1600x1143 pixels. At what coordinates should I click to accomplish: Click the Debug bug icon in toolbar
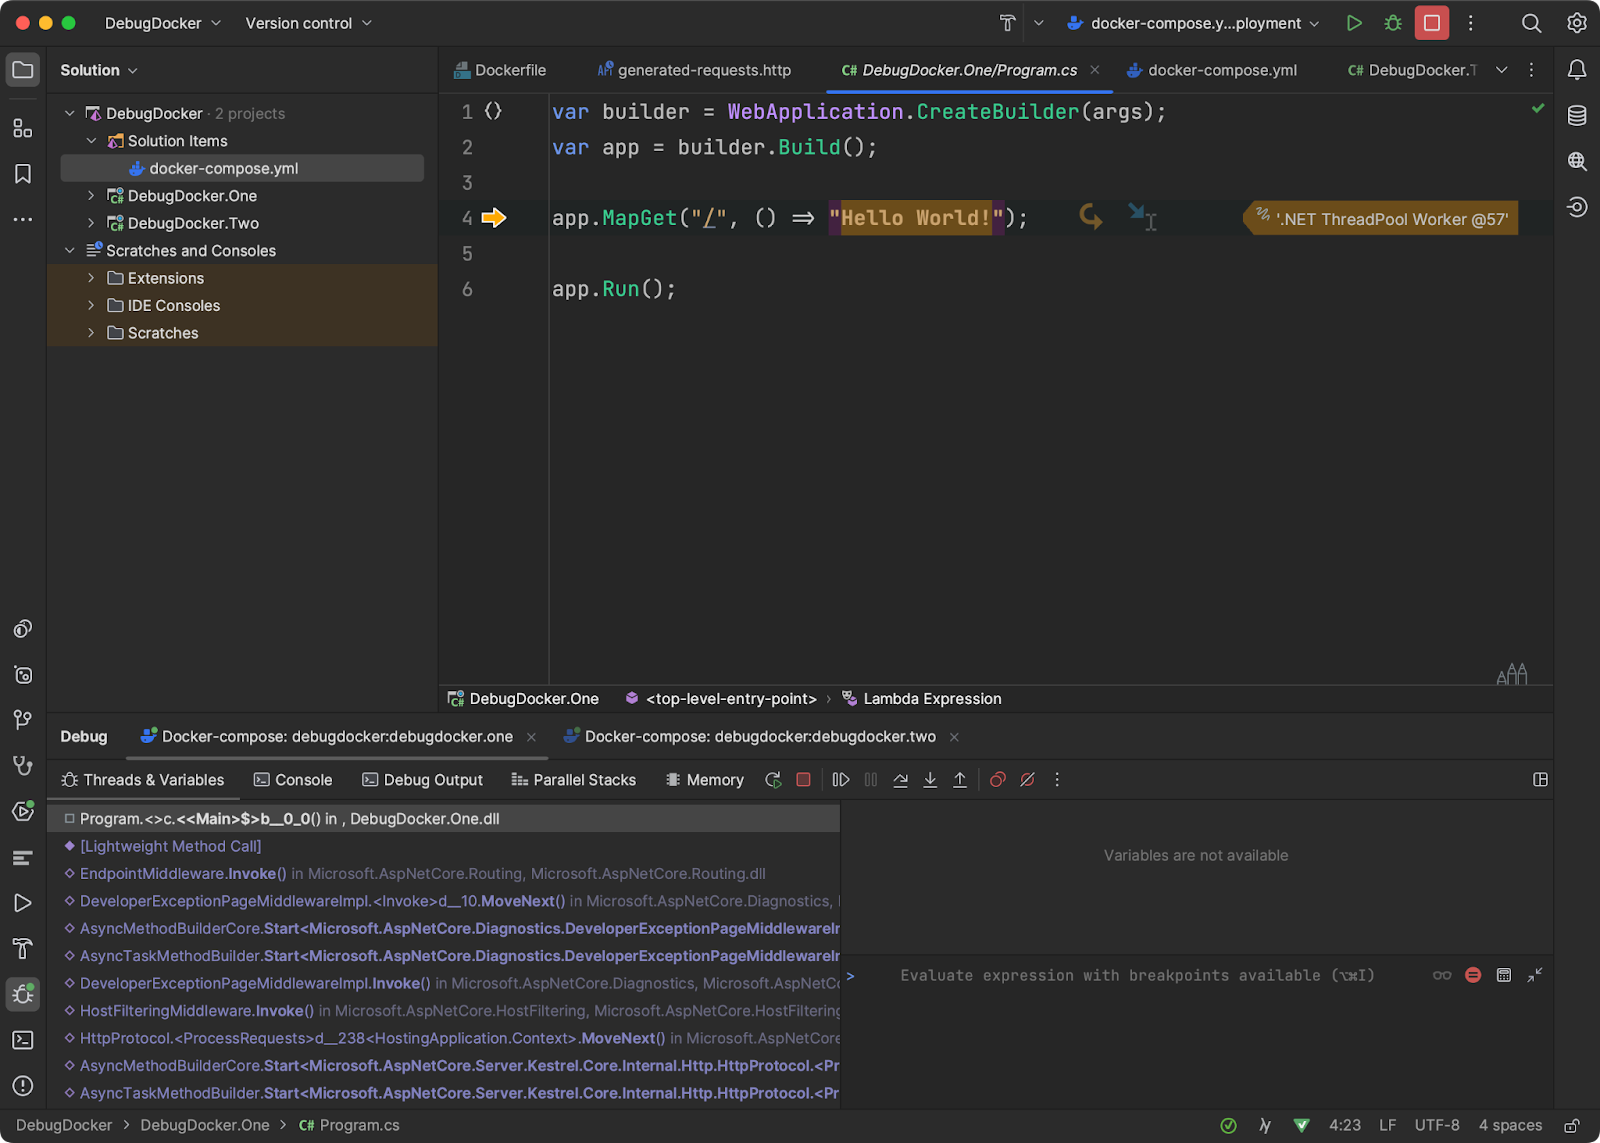[x=1393, y=23]
